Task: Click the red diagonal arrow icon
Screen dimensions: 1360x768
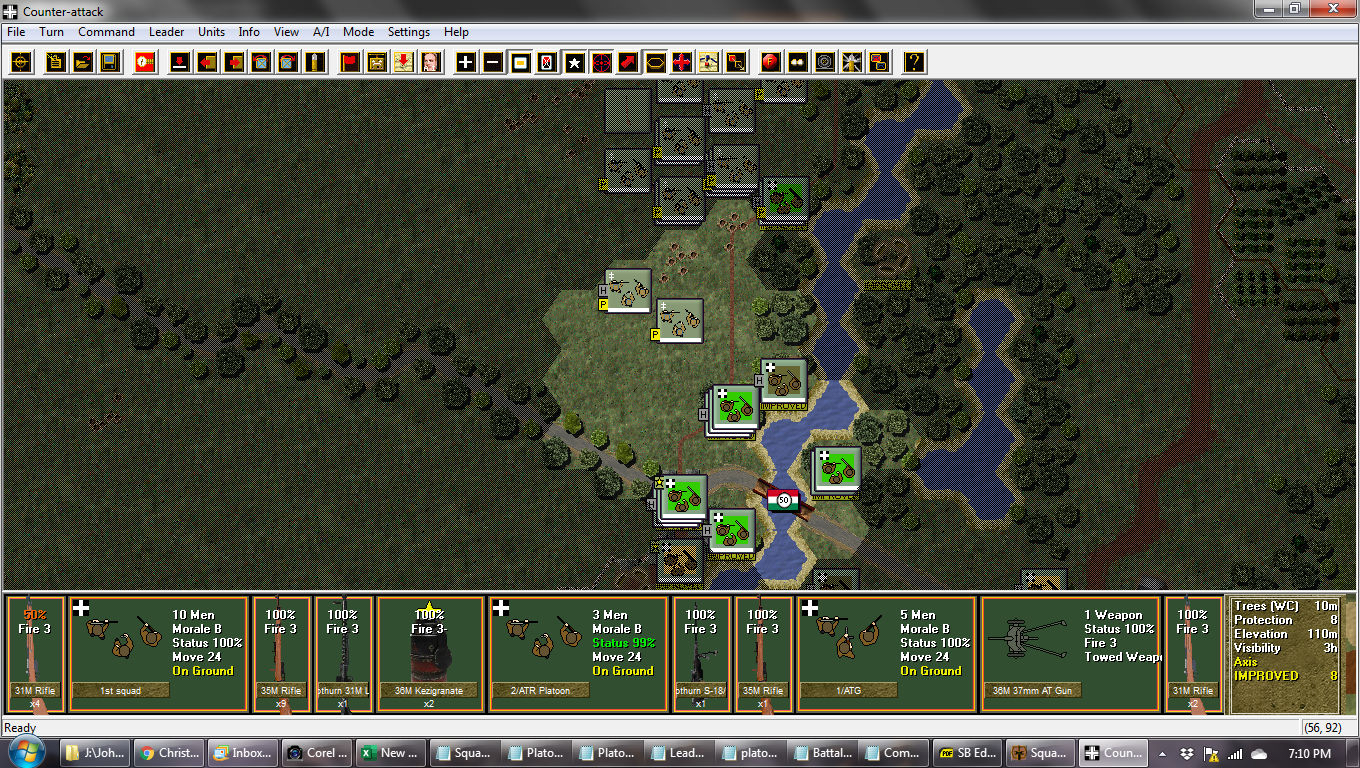Action: (x=628, y=62)
